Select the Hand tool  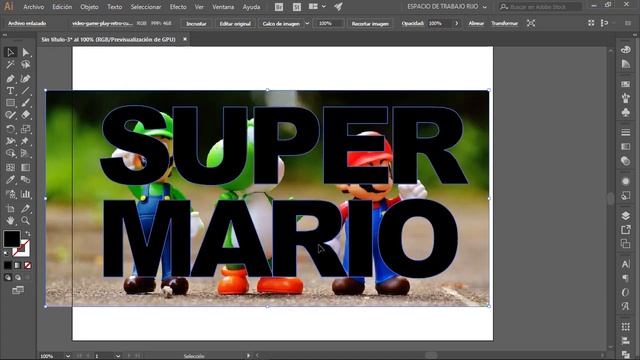(x=11, y=221)
